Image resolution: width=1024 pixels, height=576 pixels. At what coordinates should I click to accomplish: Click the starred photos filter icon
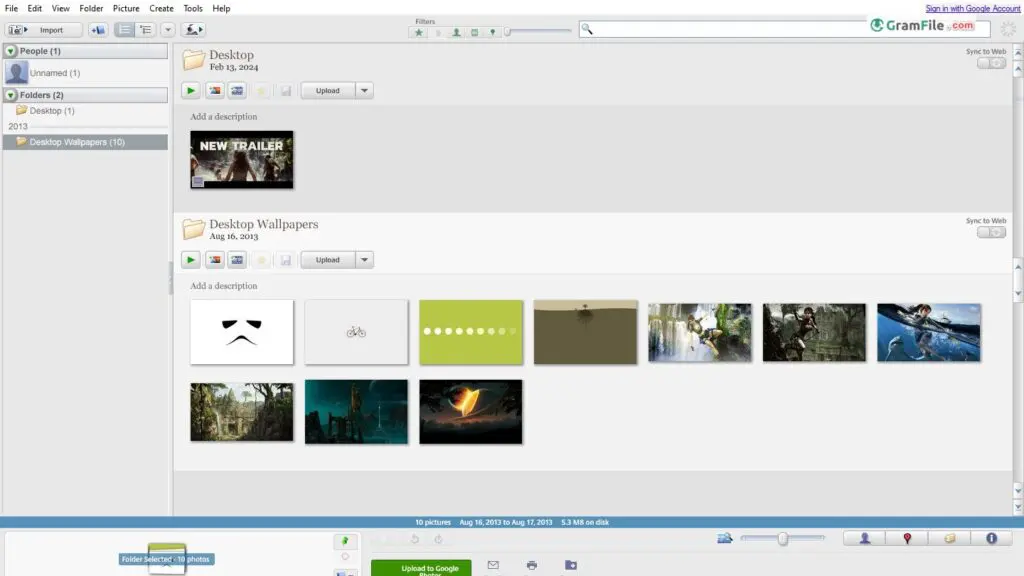[x=420, y=32]
